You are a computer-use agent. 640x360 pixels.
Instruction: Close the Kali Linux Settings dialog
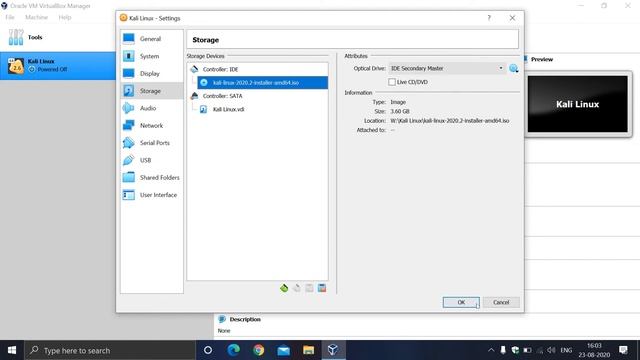[x=512, y=18]
